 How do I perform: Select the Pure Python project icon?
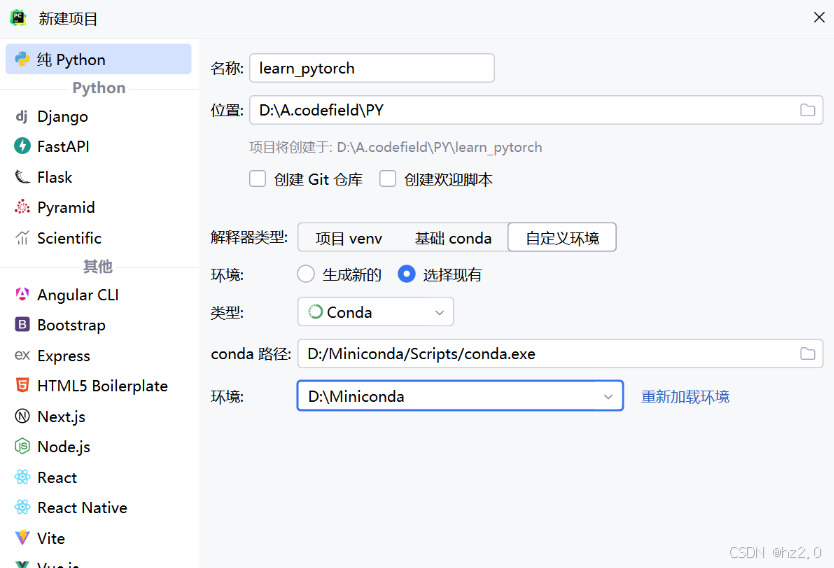[x=22, y=59]
